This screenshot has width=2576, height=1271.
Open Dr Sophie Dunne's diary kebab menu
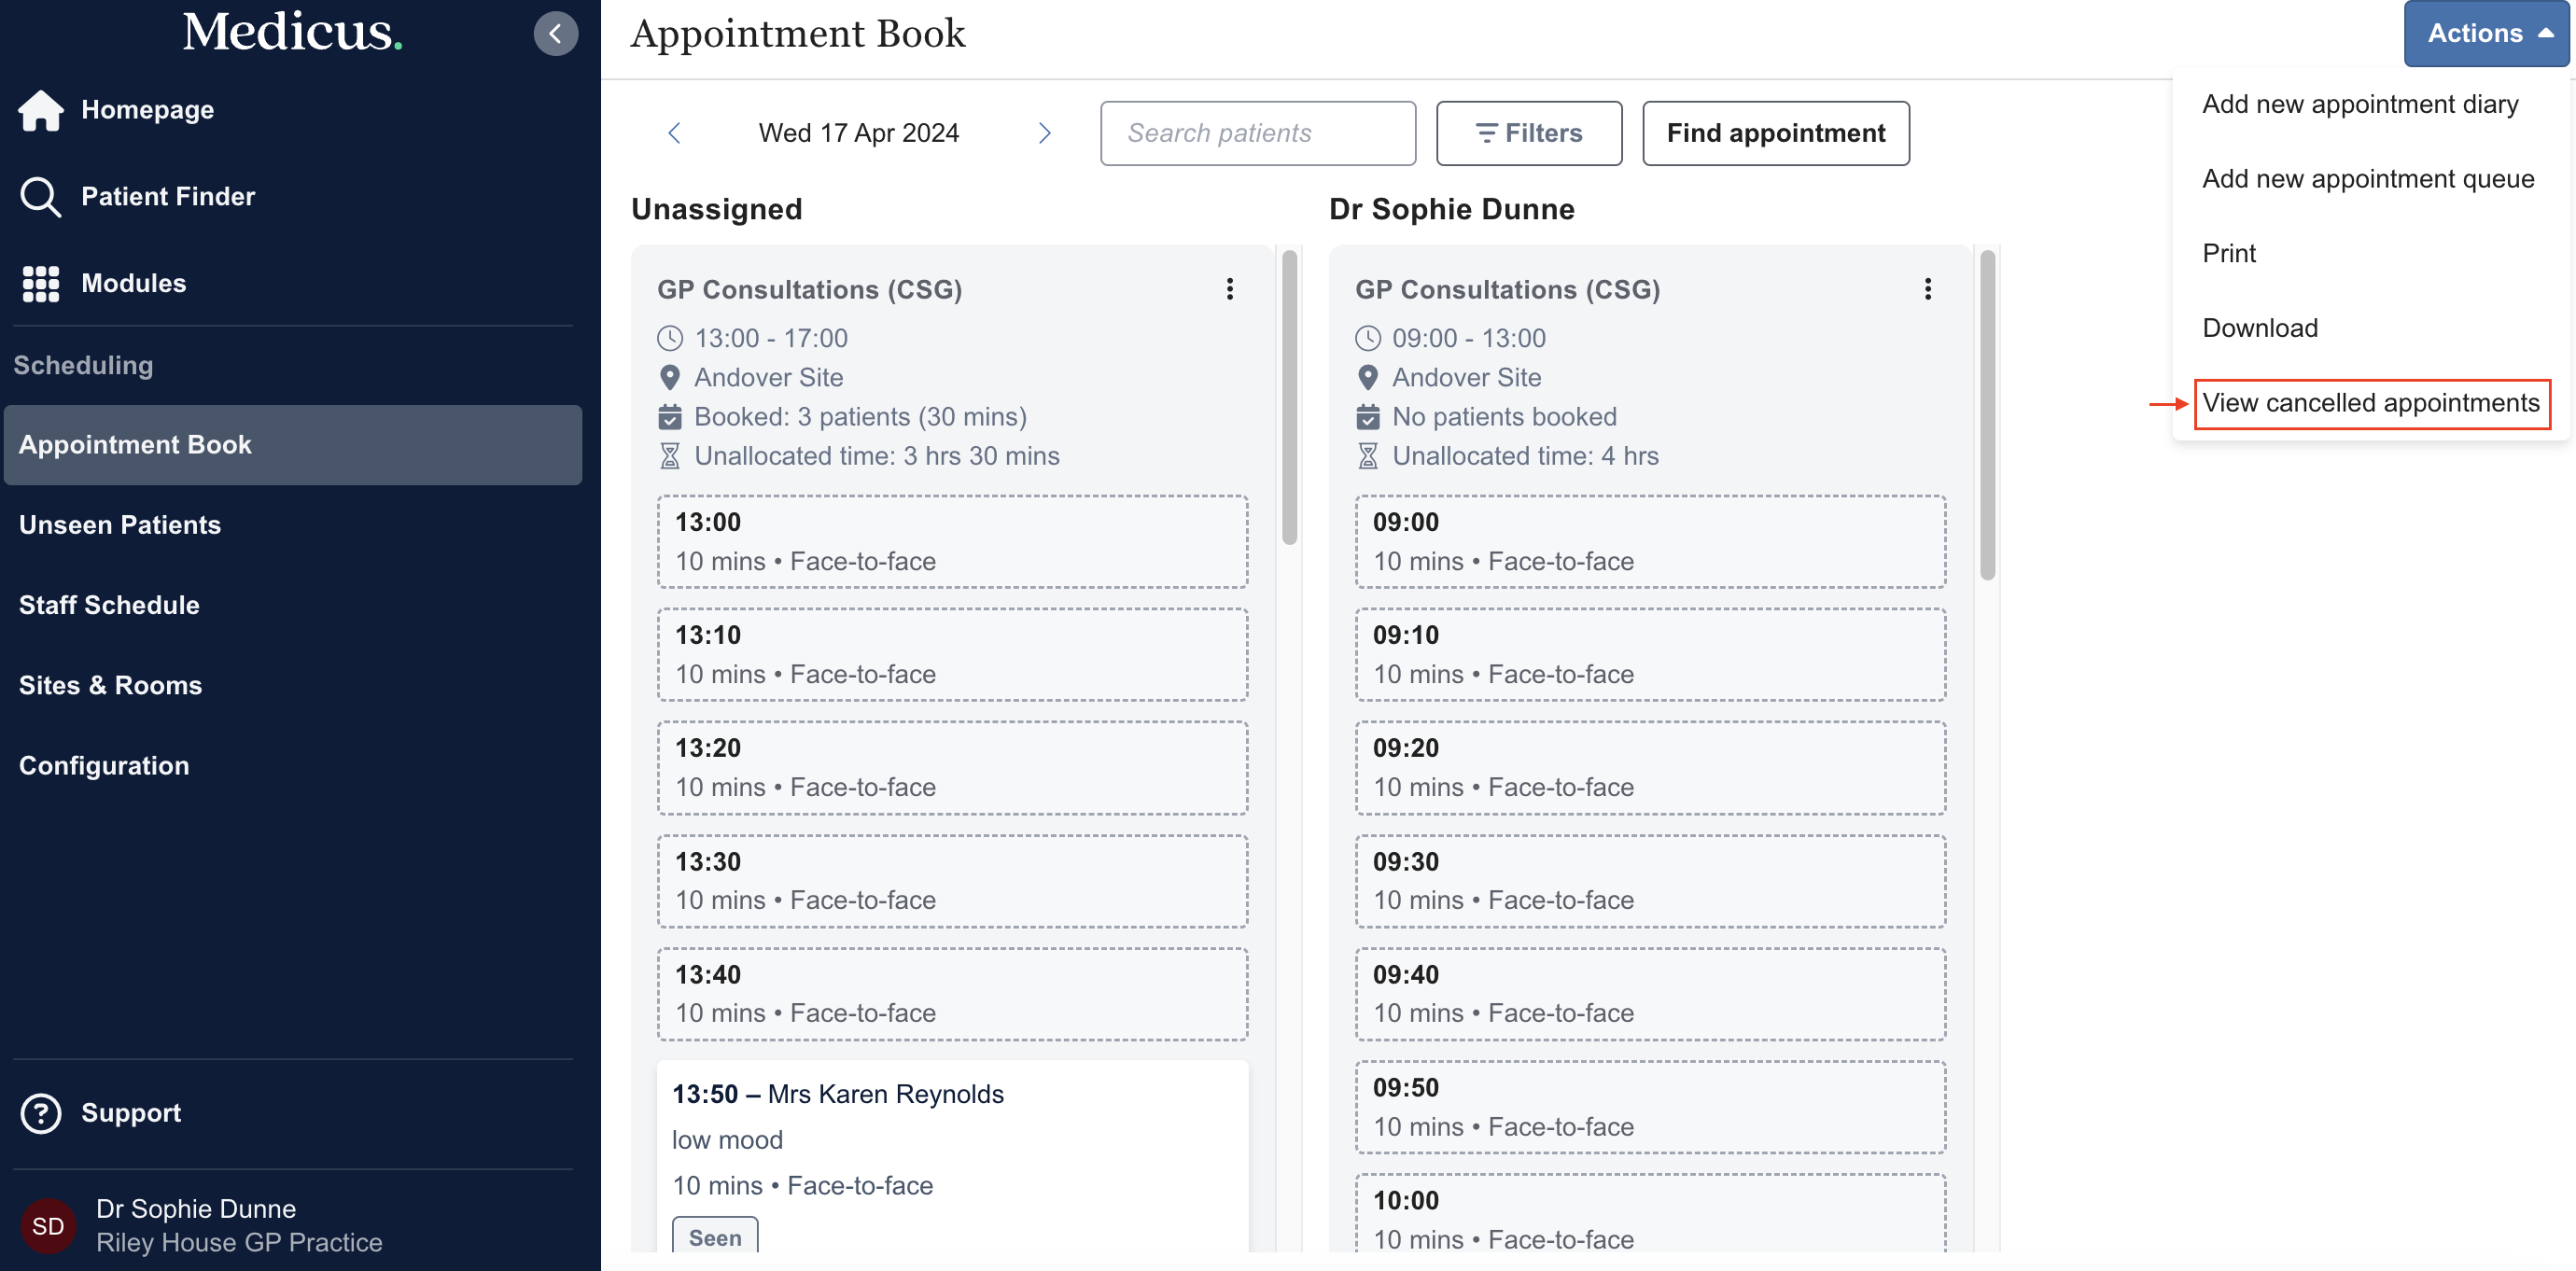click(x=1927, y=290)
